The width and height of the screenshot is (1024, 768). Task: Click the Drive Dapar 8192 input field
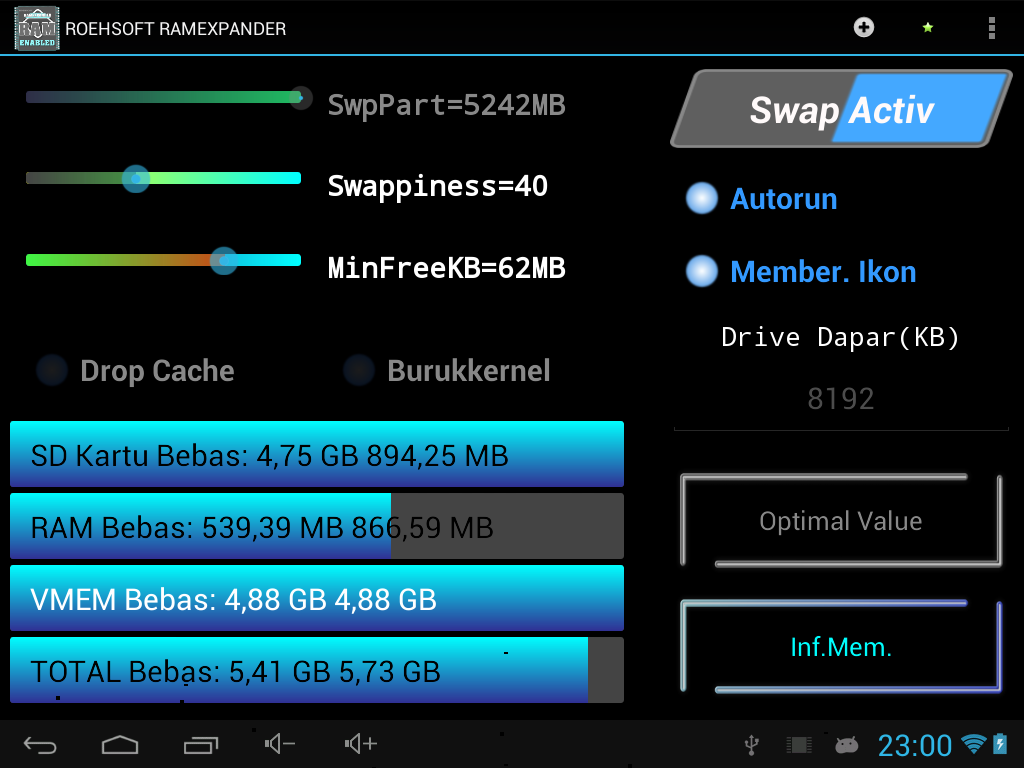[841, 398]
